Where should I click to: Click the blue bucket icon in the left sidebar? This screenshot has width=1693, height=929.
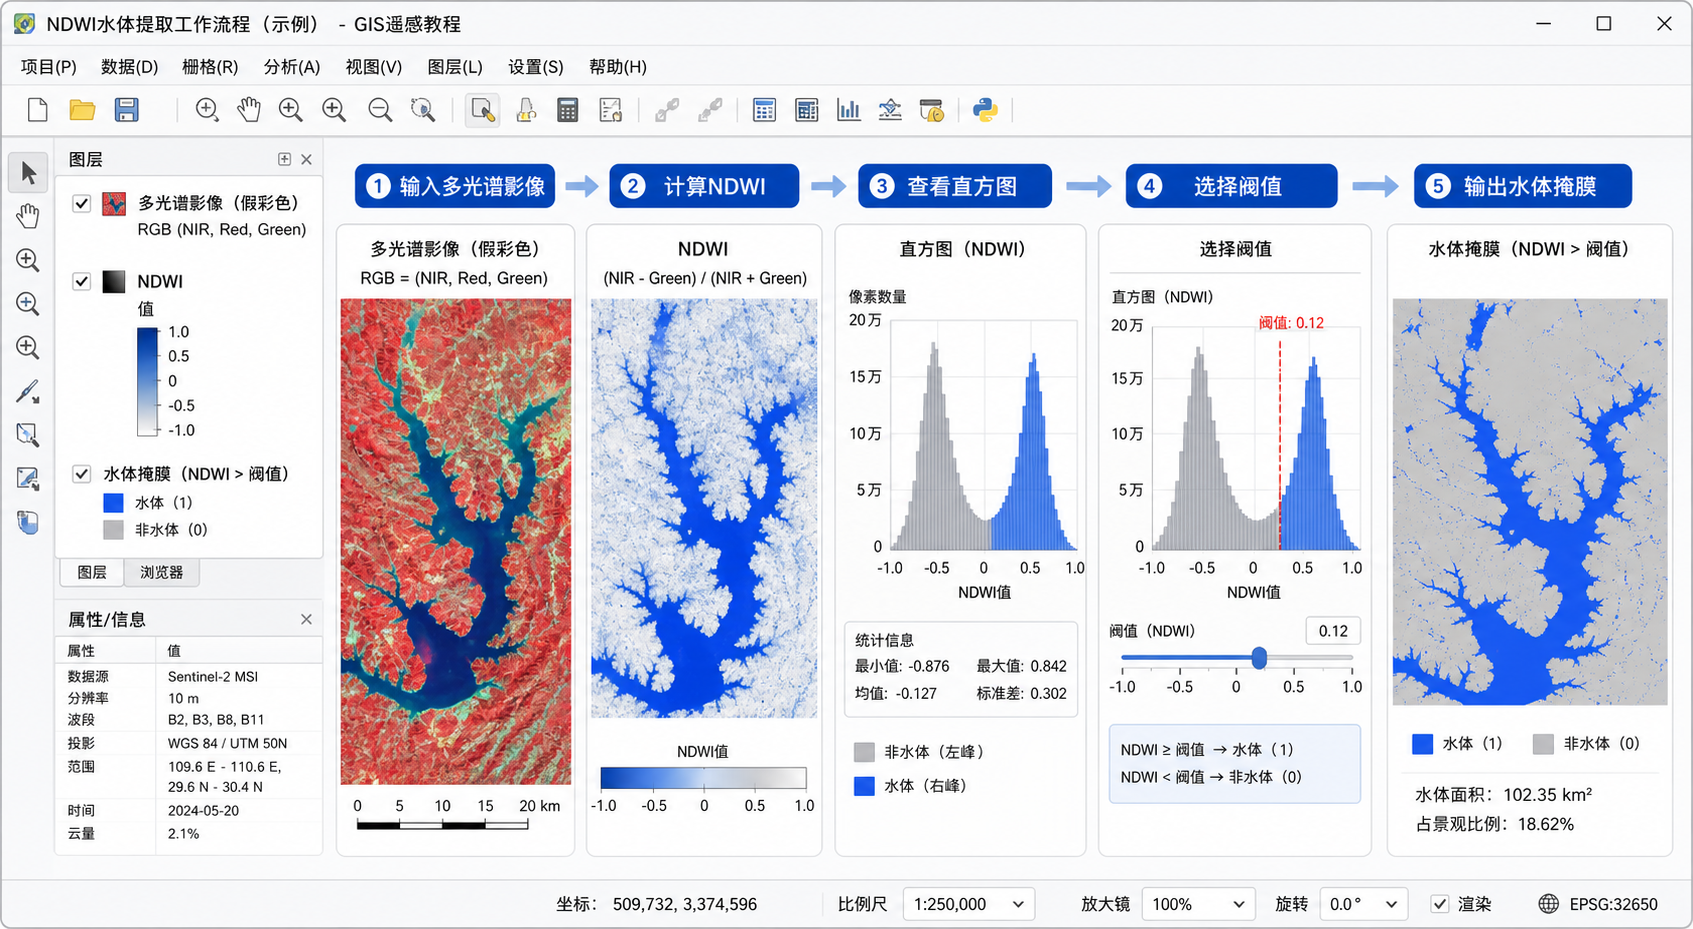pos(28,522)
